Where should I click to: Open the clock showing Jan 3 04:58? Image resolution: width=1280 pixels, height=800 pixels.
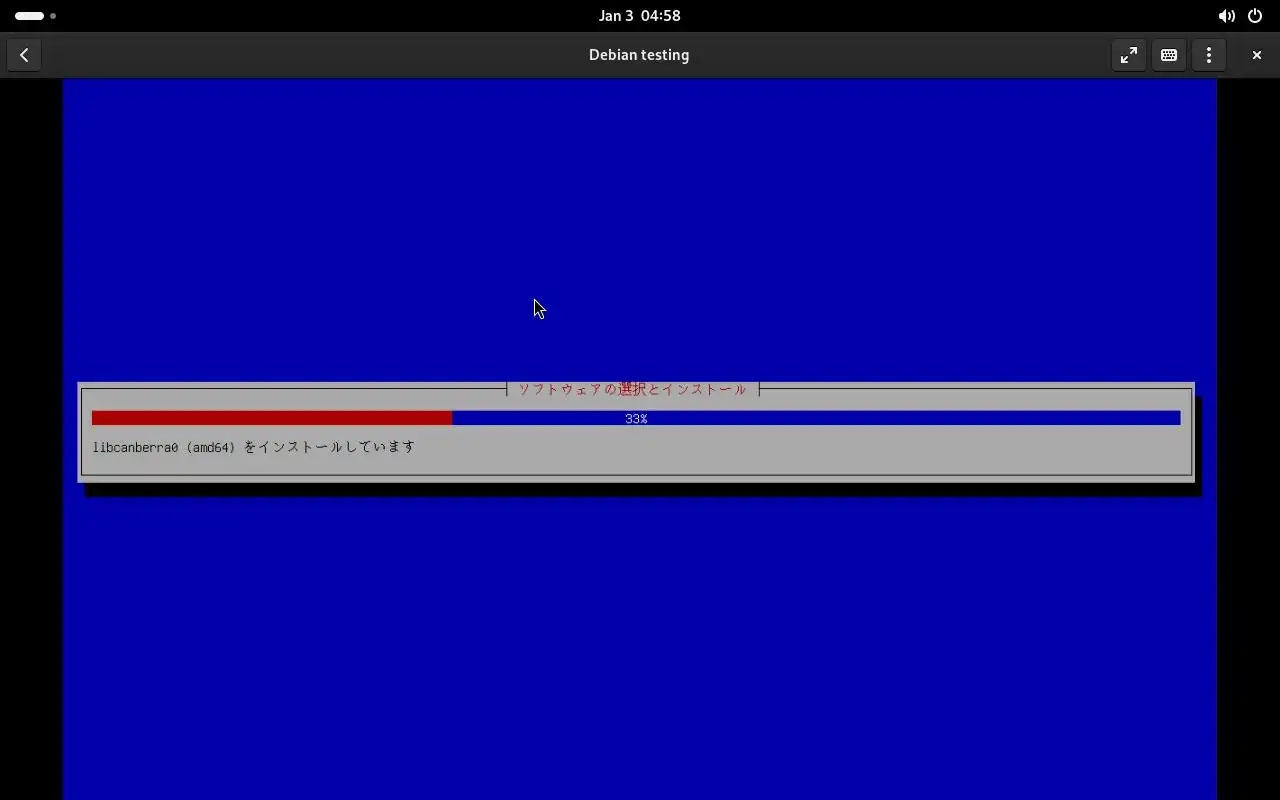tap(640, 16)
